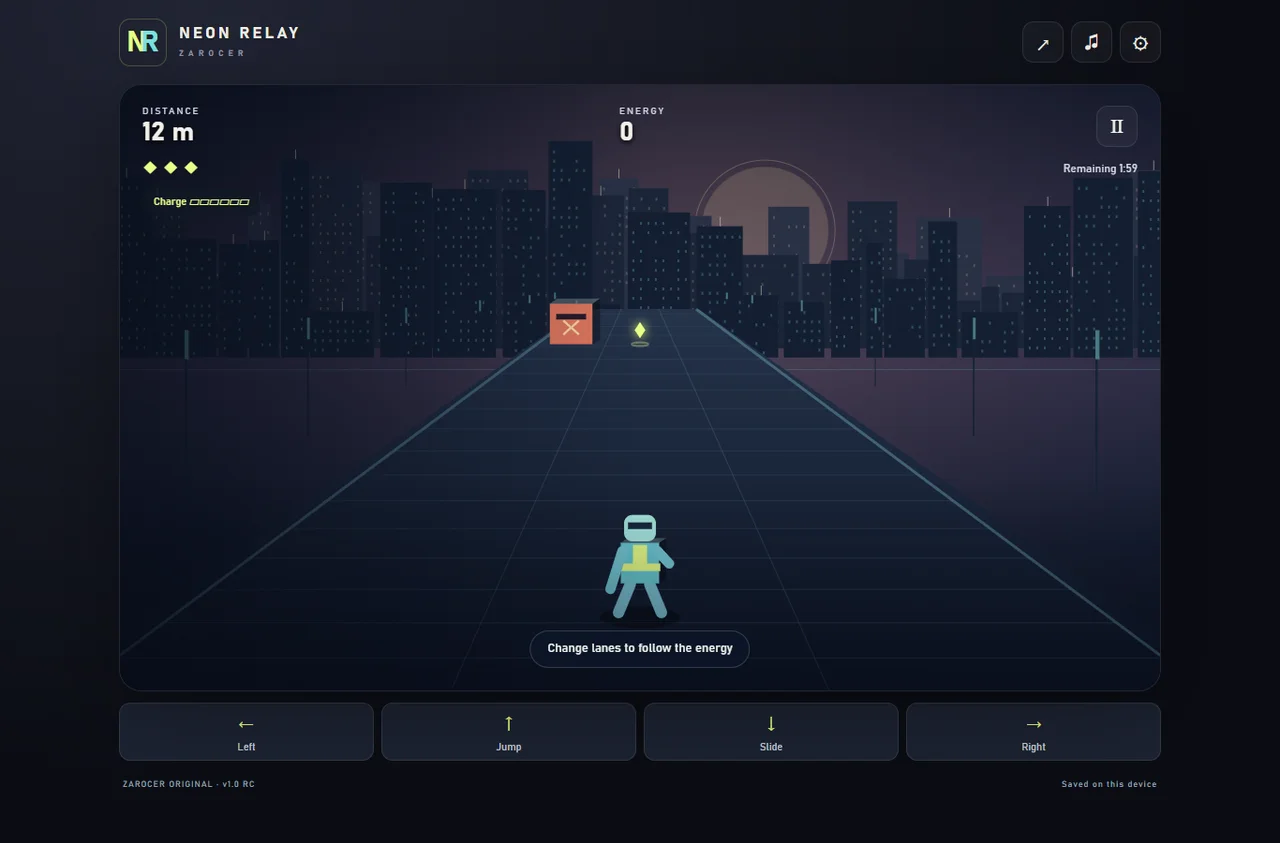The height and width of the screenshot is (843, 1280).
Task: Move Right with the arrow button
Action: 1033,732
